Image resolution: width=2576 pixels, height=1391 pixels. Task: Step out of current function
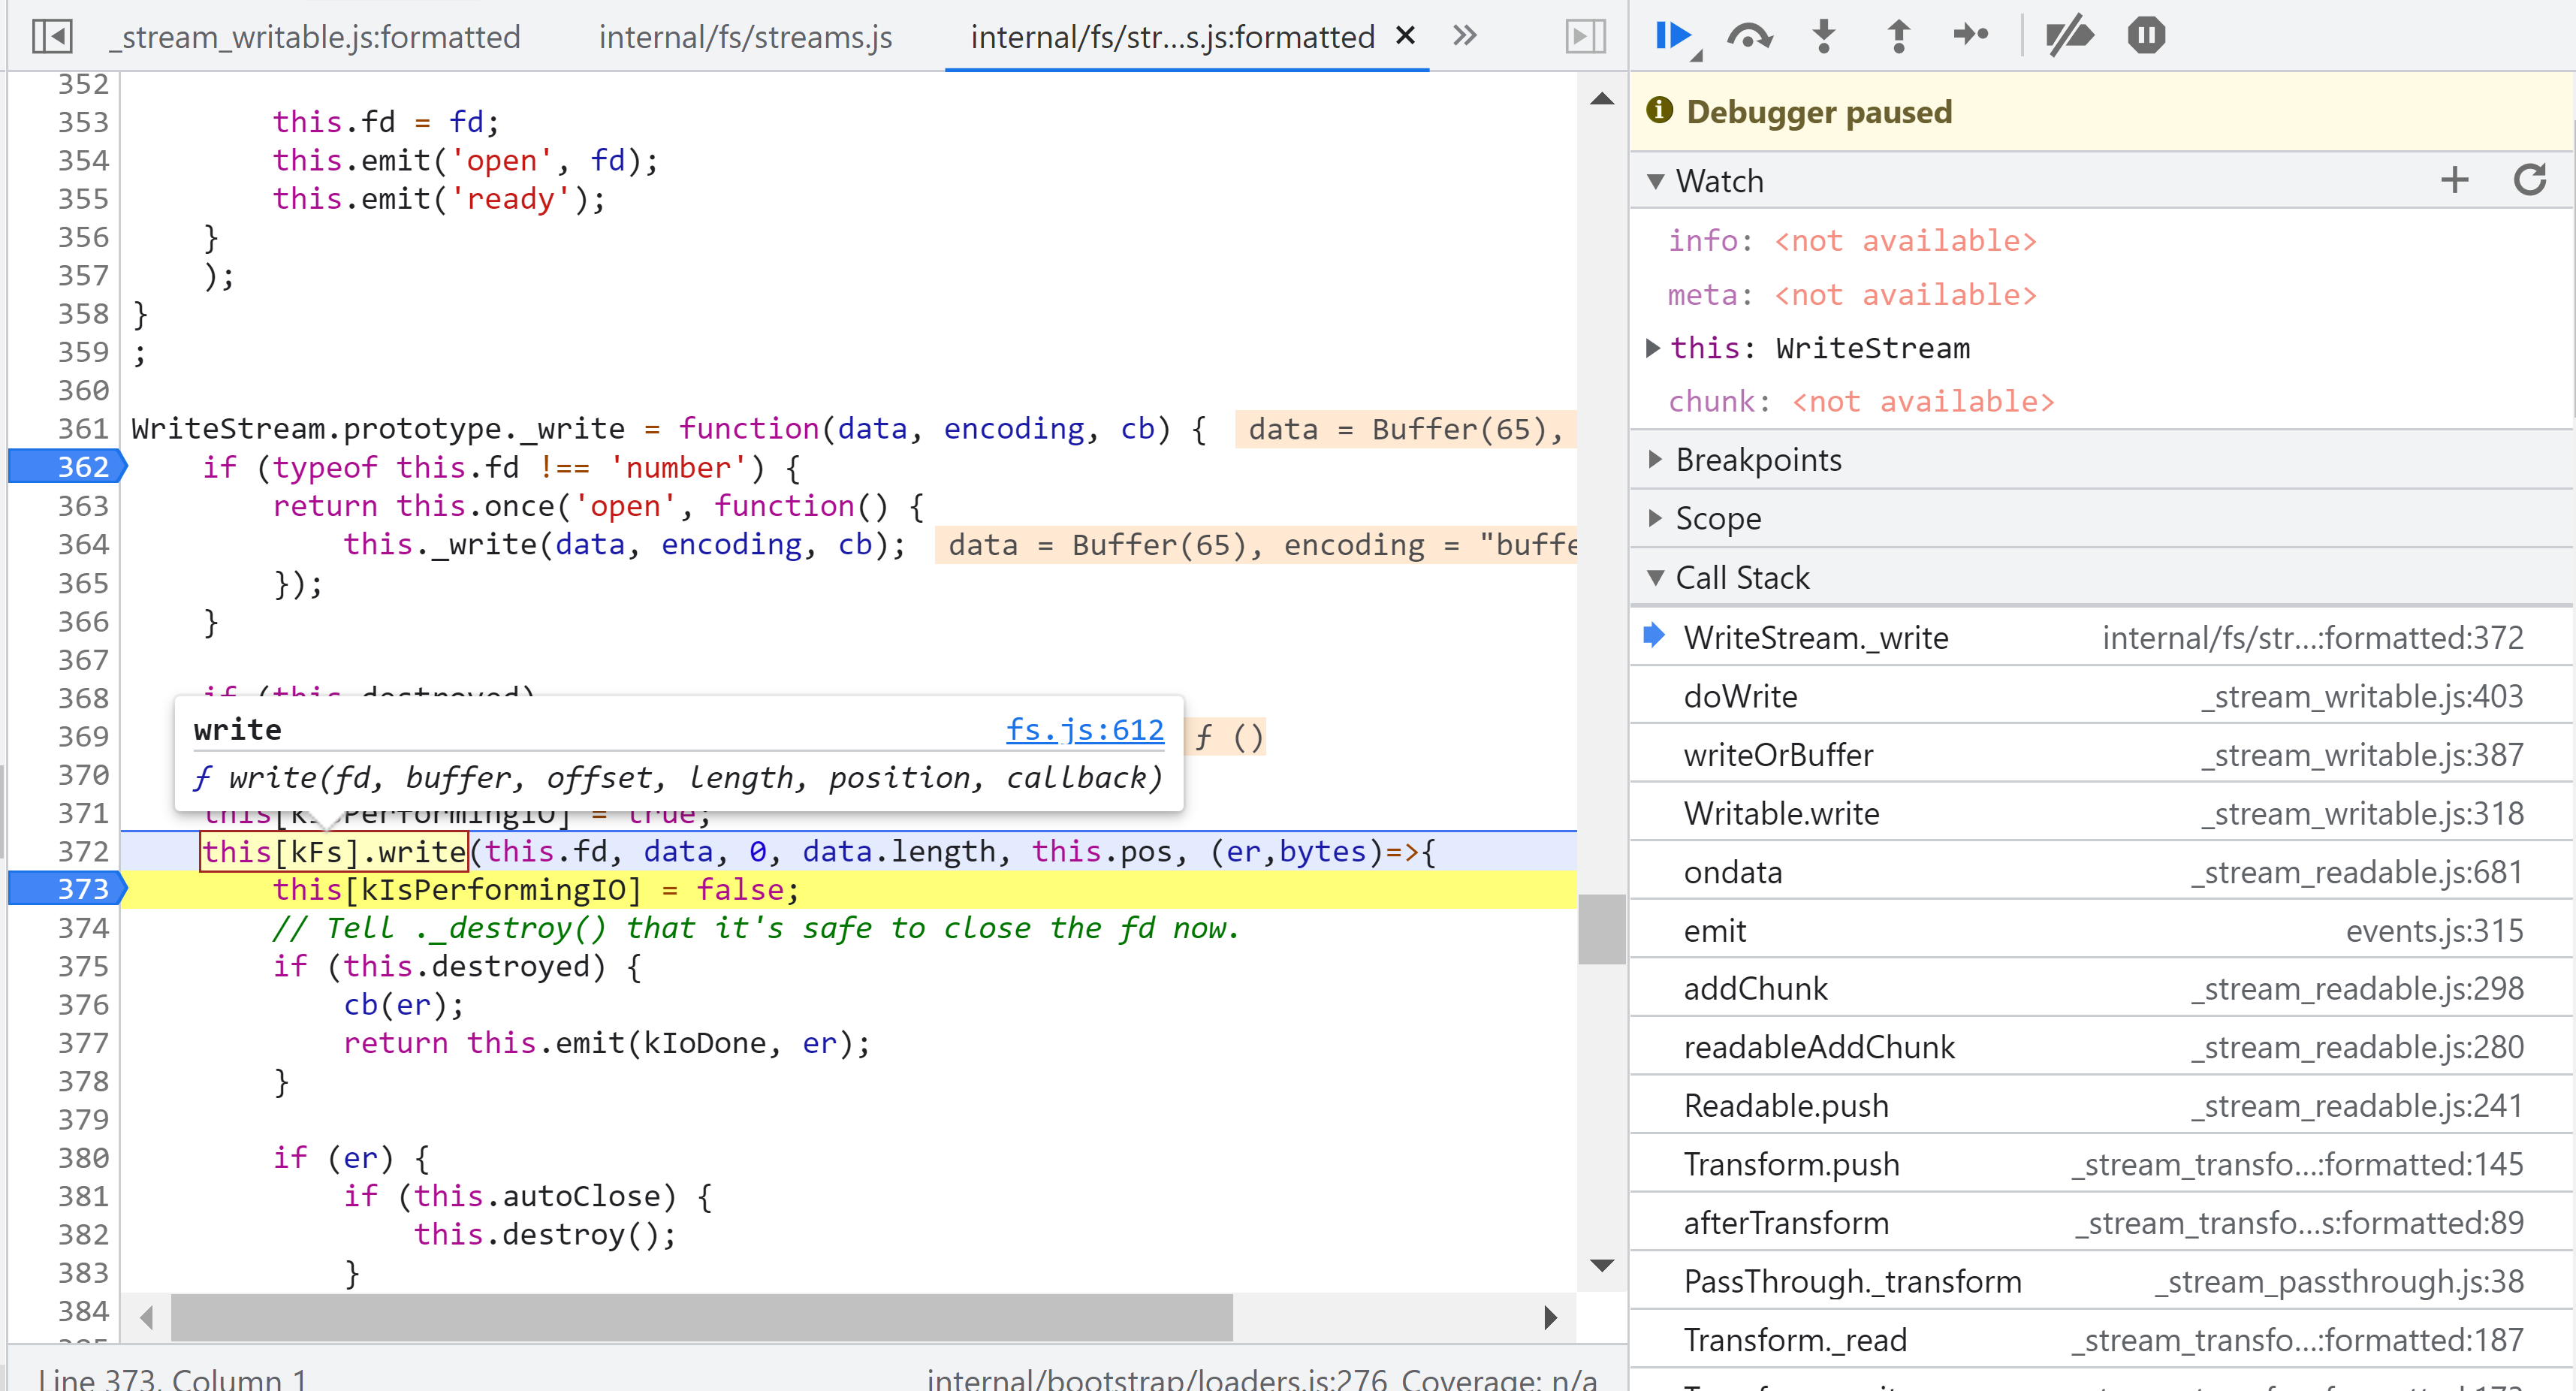click(x=1898, y=36)
